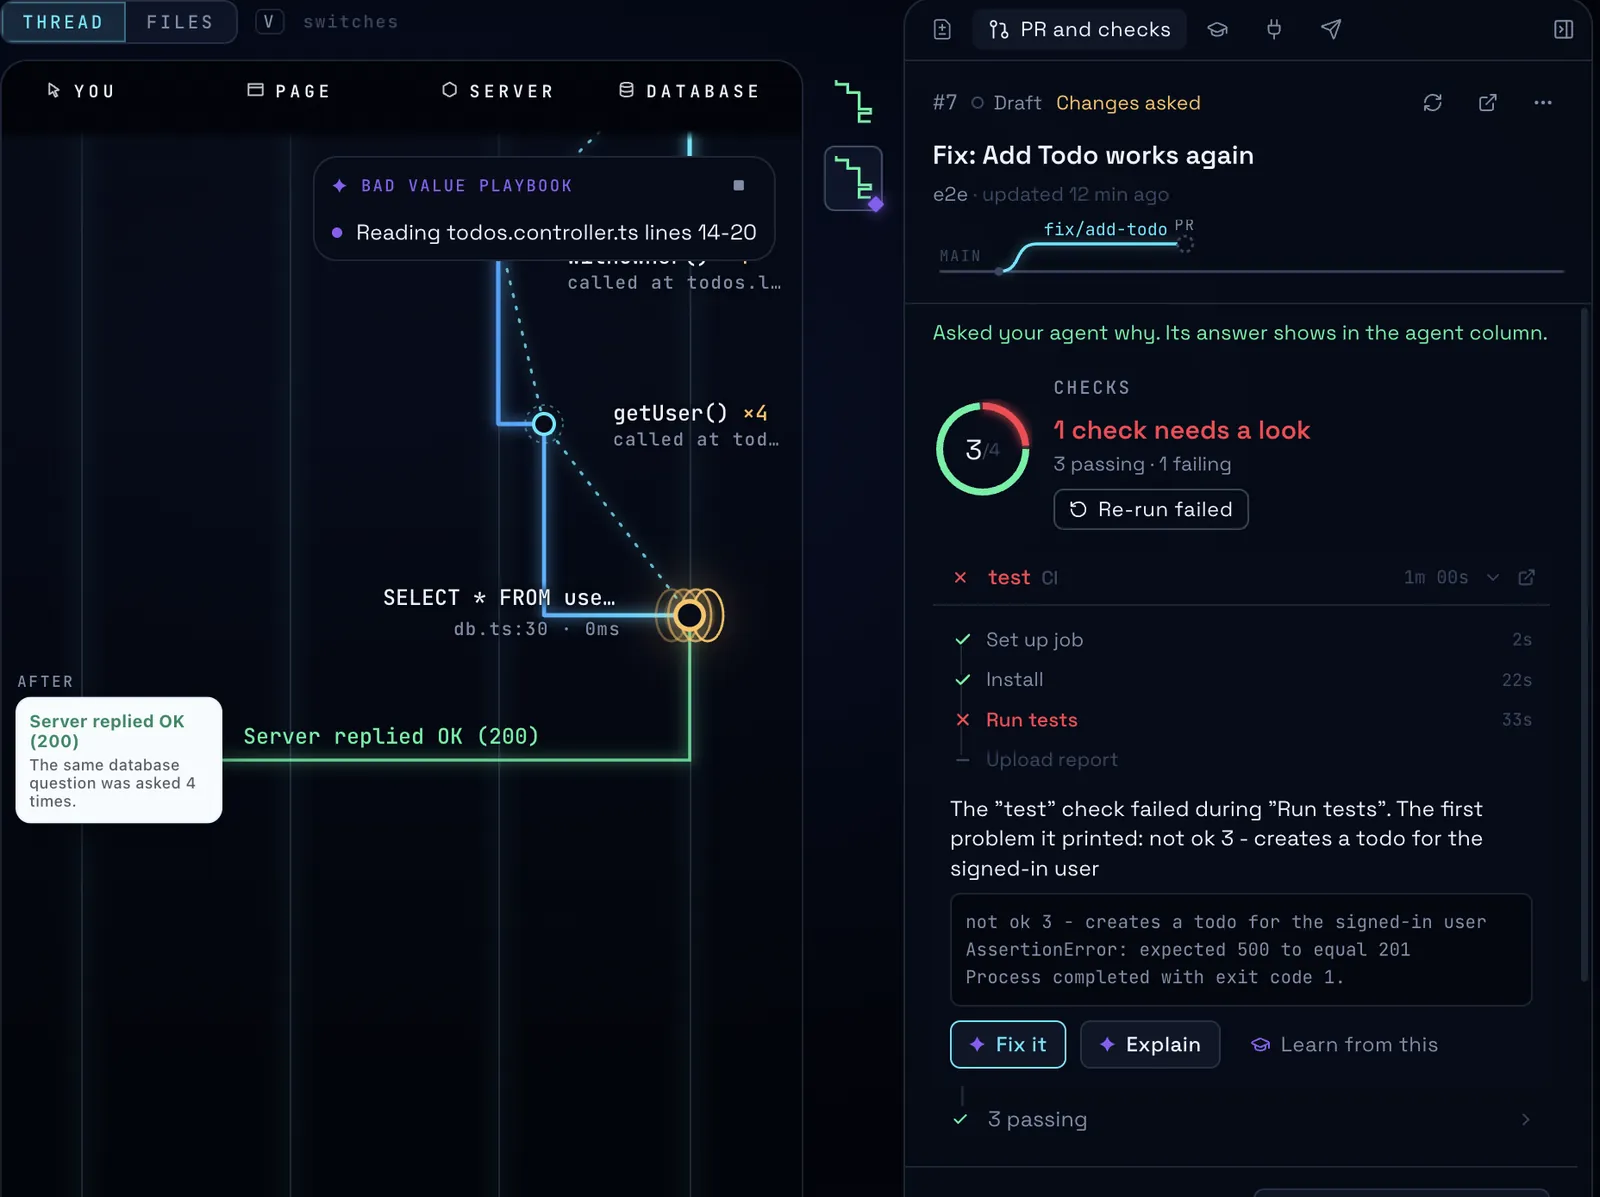Click the Changes asked status label

pyautogui.click(x=1128, y=103)
